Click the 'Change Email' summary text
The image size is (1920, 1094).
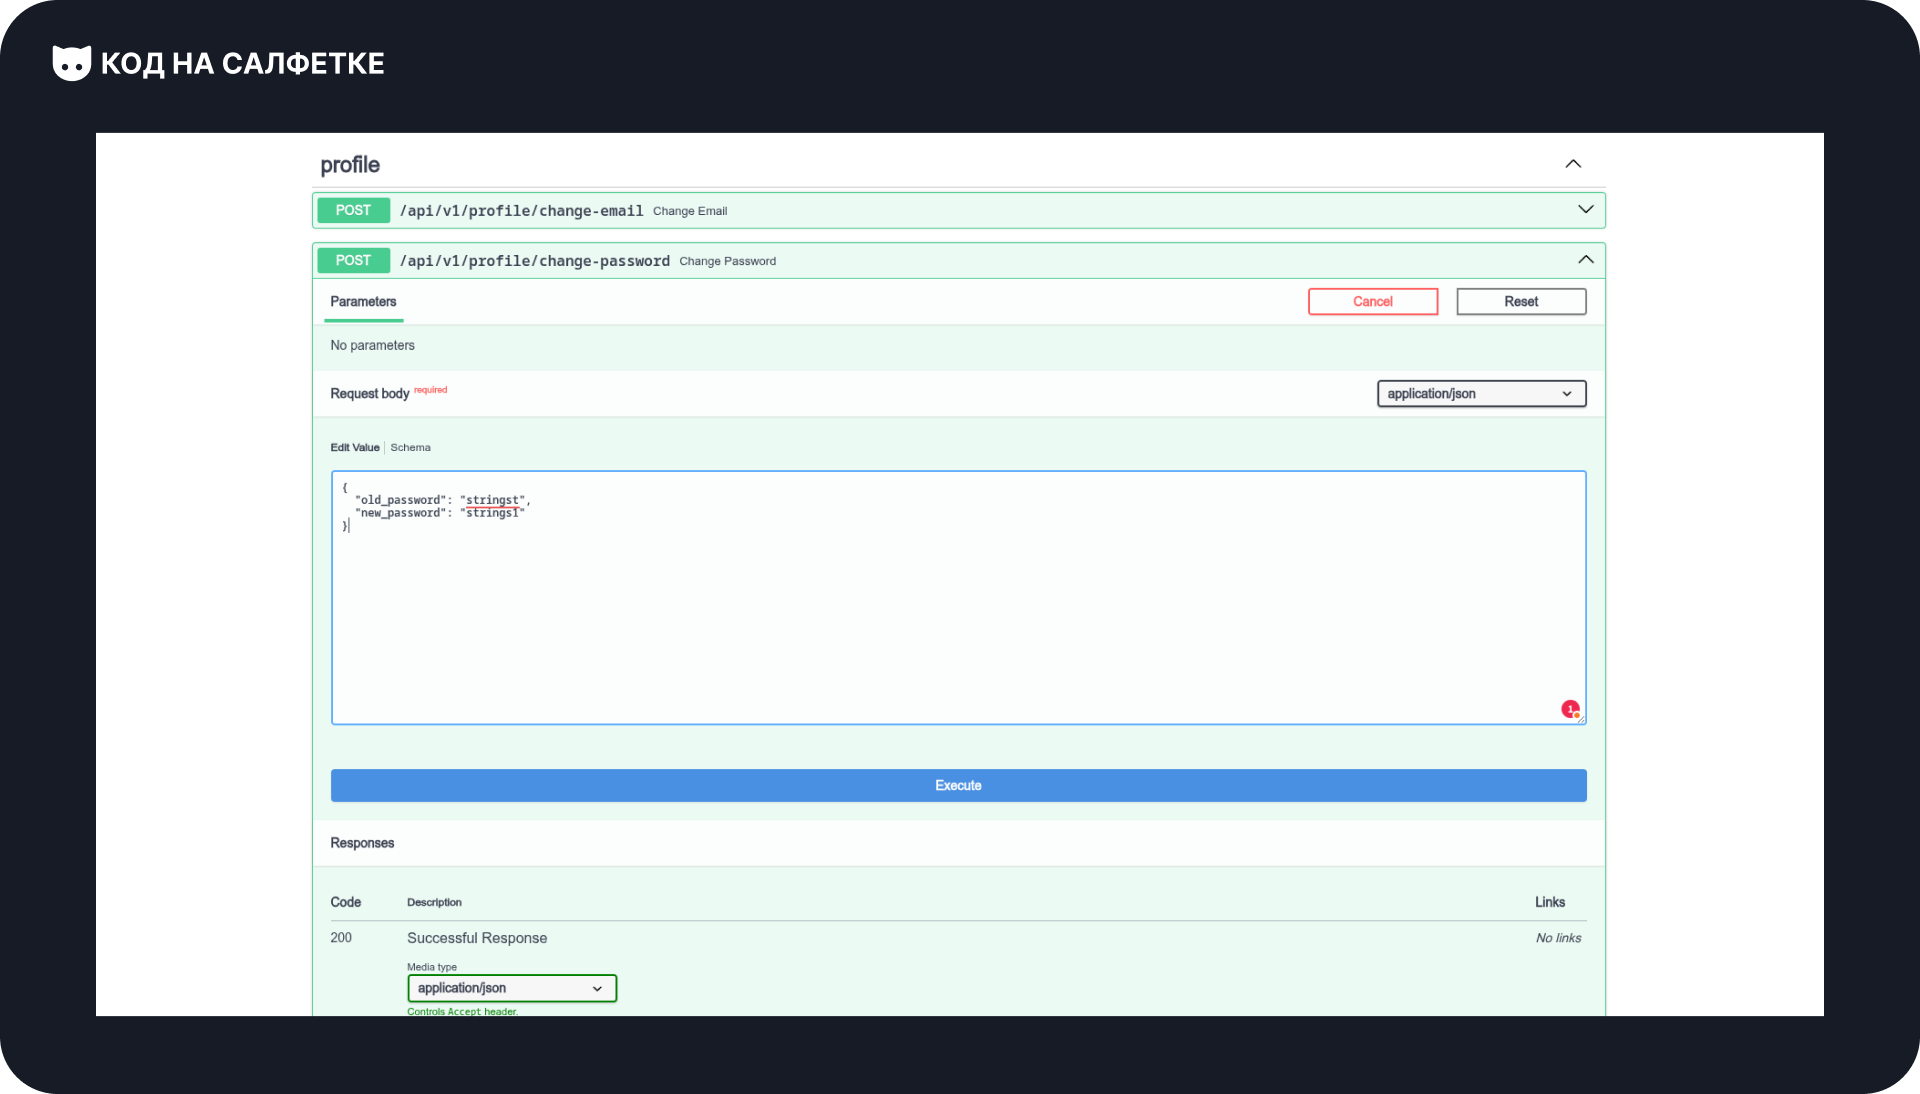[690, 212]
